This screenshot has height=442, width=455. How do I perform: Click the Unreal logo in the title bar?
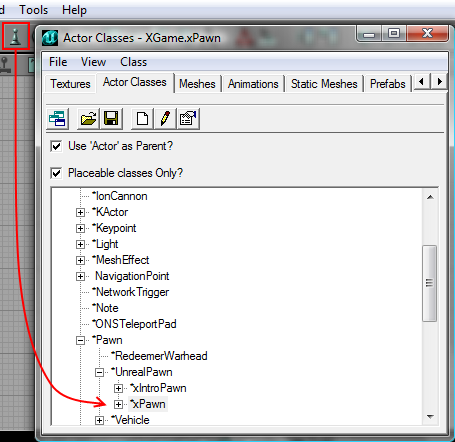tap(50, 38)
